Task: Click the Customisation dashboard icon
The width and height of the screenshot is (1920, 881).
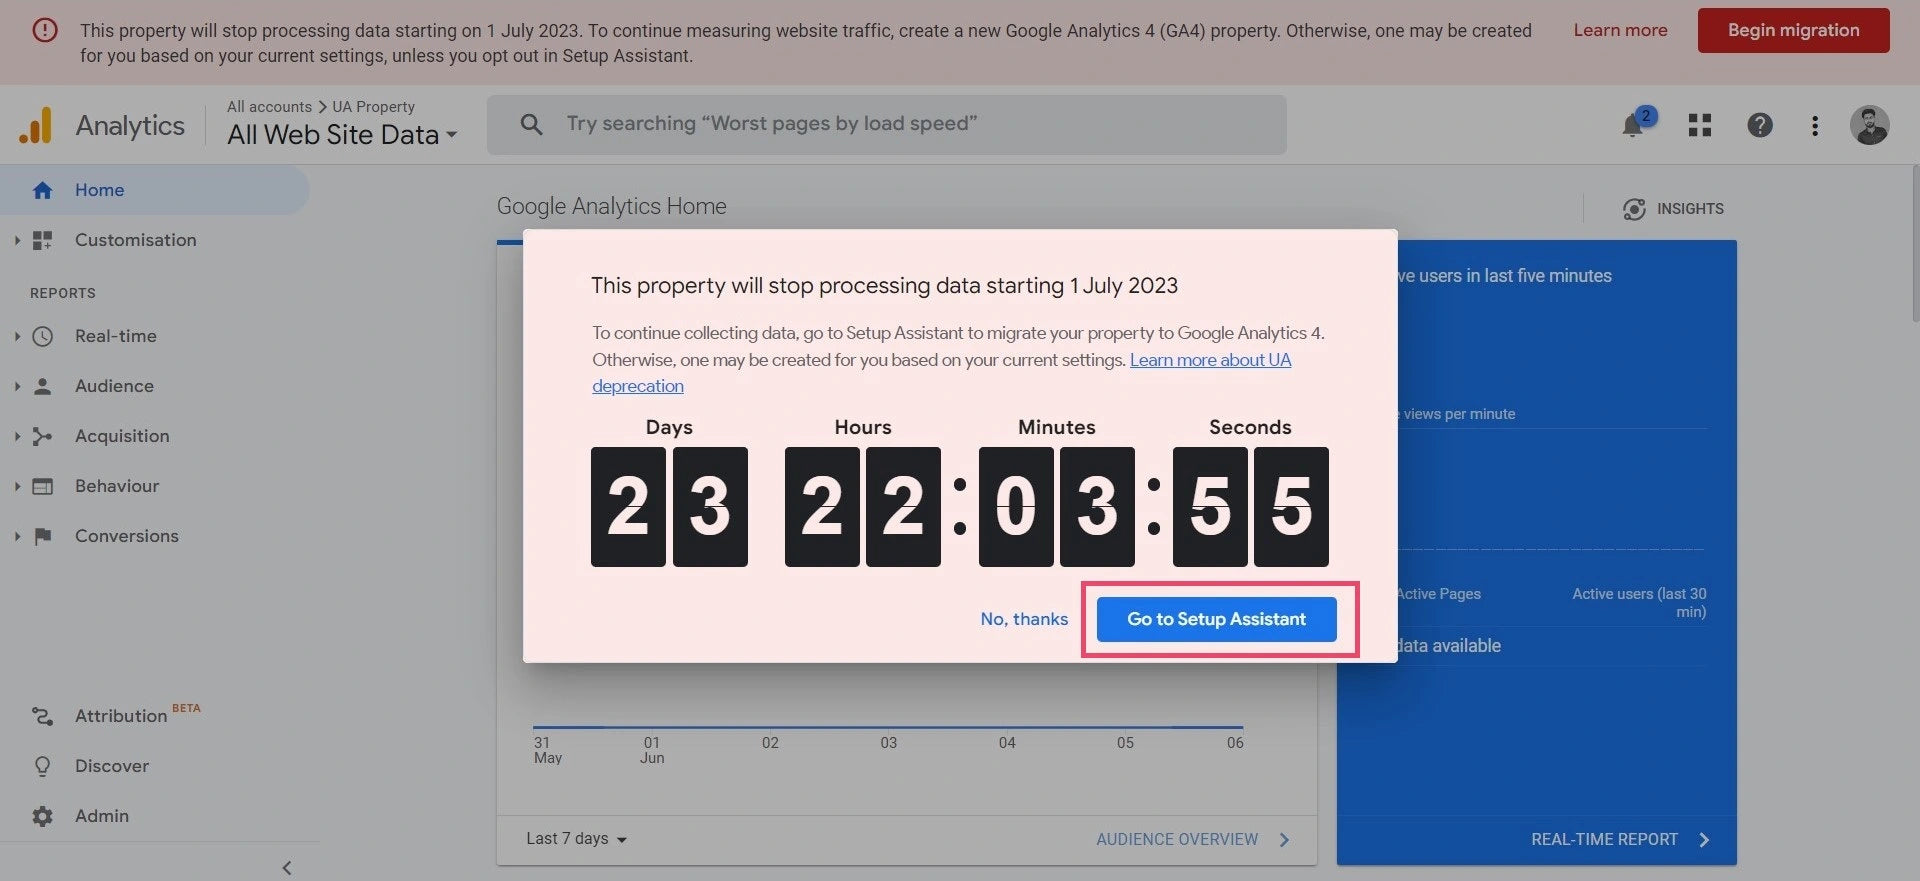Action: 42,240
